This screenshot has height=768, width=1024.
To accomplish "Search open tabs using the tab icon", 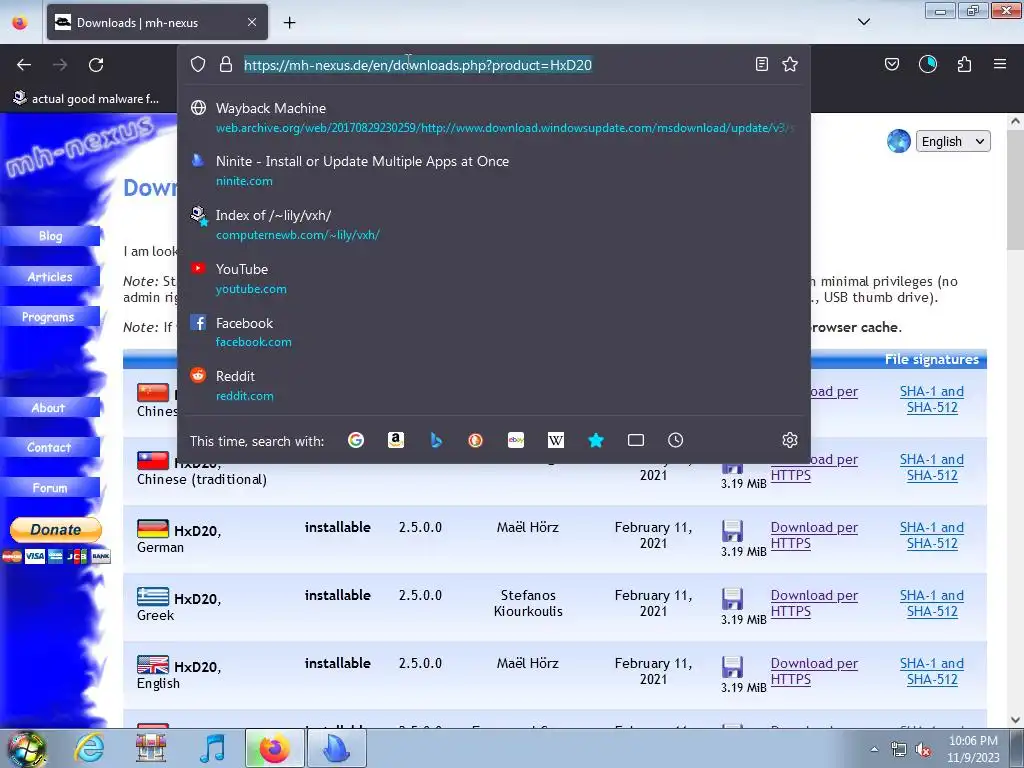I will tap(635, 440).
